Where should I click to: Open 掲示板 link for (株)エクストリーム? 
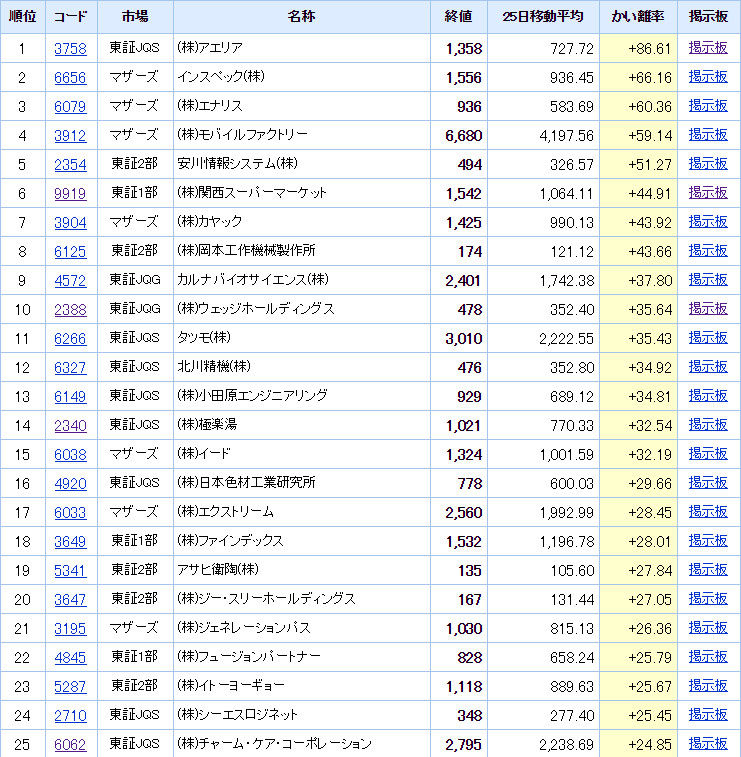coord(708,511)
